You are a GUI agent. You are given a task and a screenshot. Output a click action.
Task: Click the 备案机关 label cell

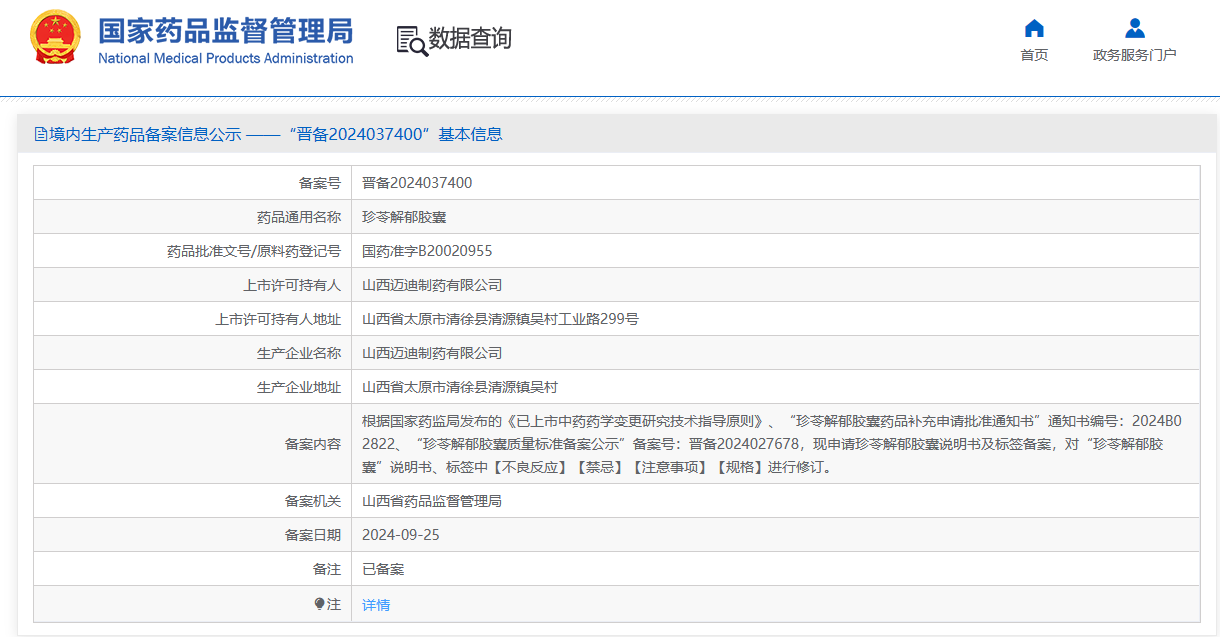[x=193, y=501]
